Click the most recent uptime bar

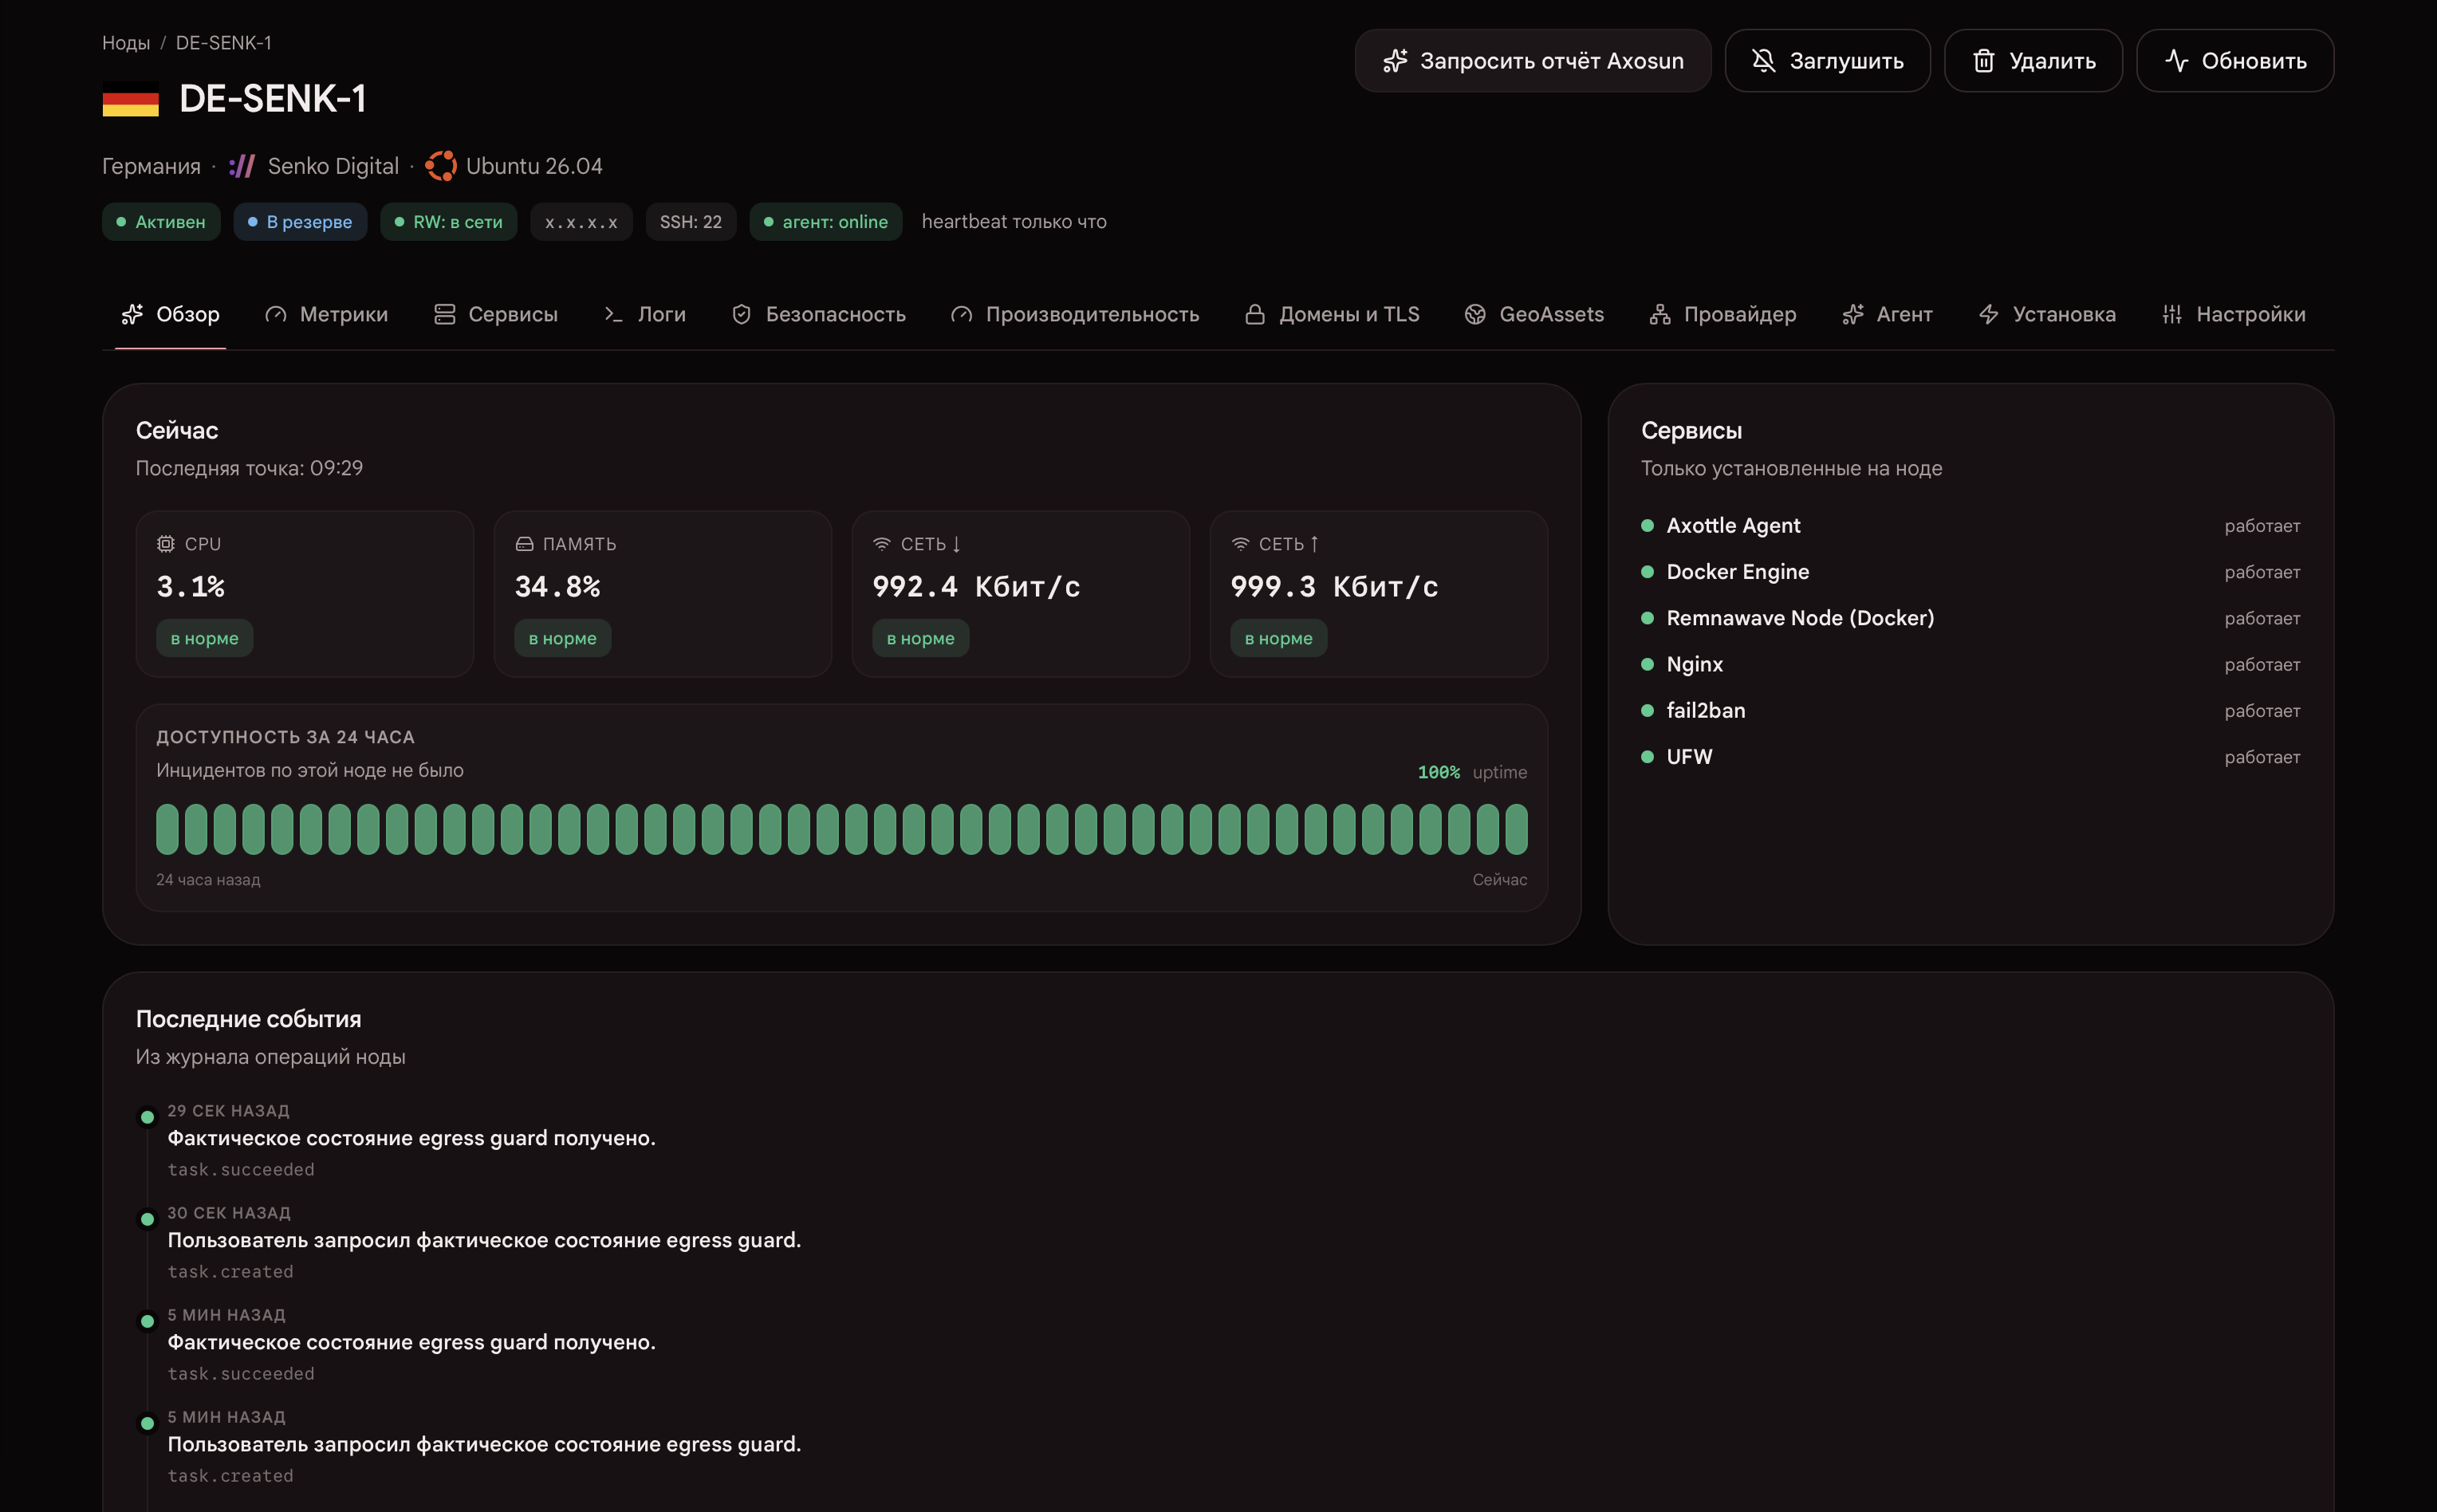pos(1516,829)
